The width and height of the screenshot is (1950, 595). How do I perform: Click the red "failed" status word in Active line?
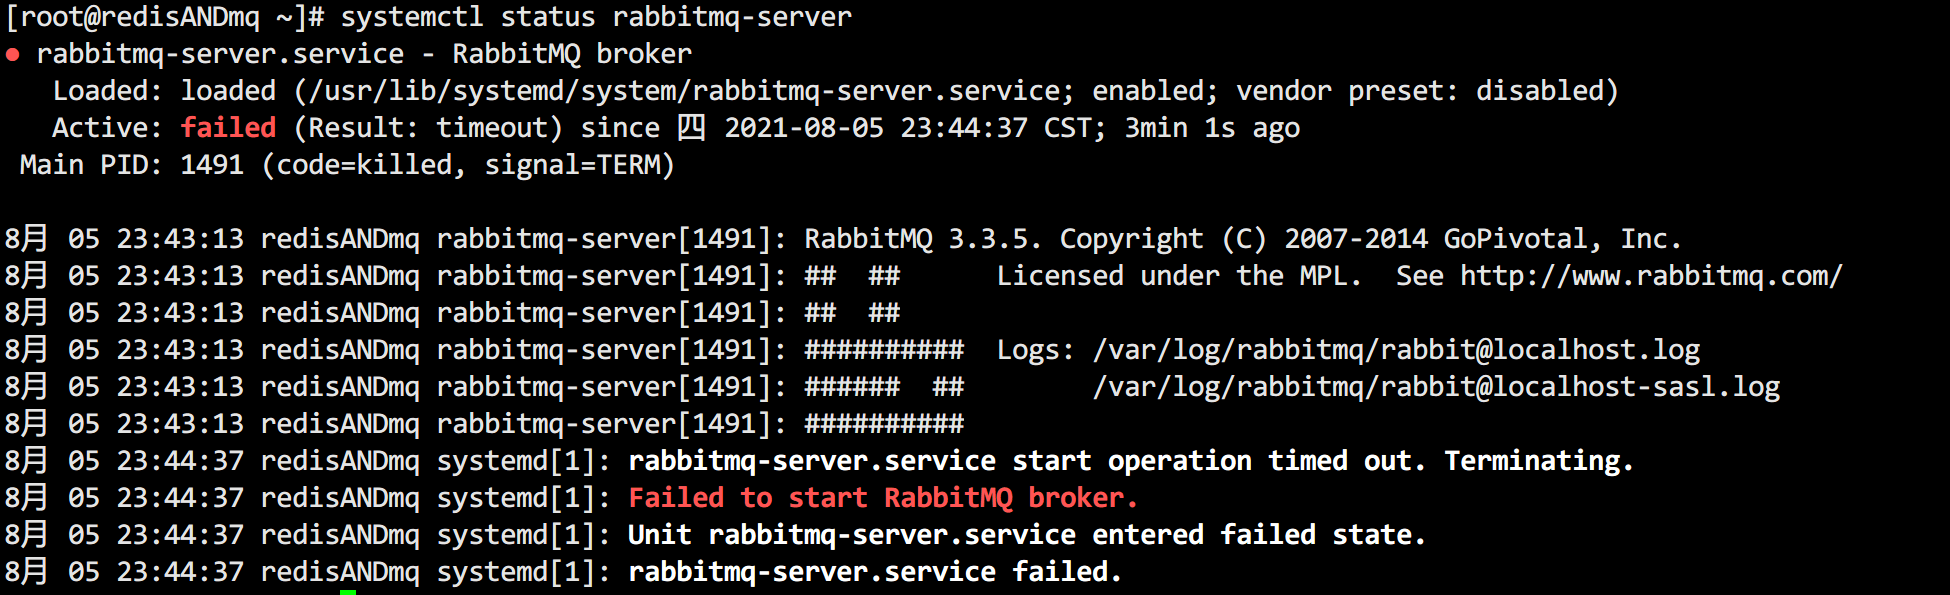pyautogui.click(x=228, y=128)
